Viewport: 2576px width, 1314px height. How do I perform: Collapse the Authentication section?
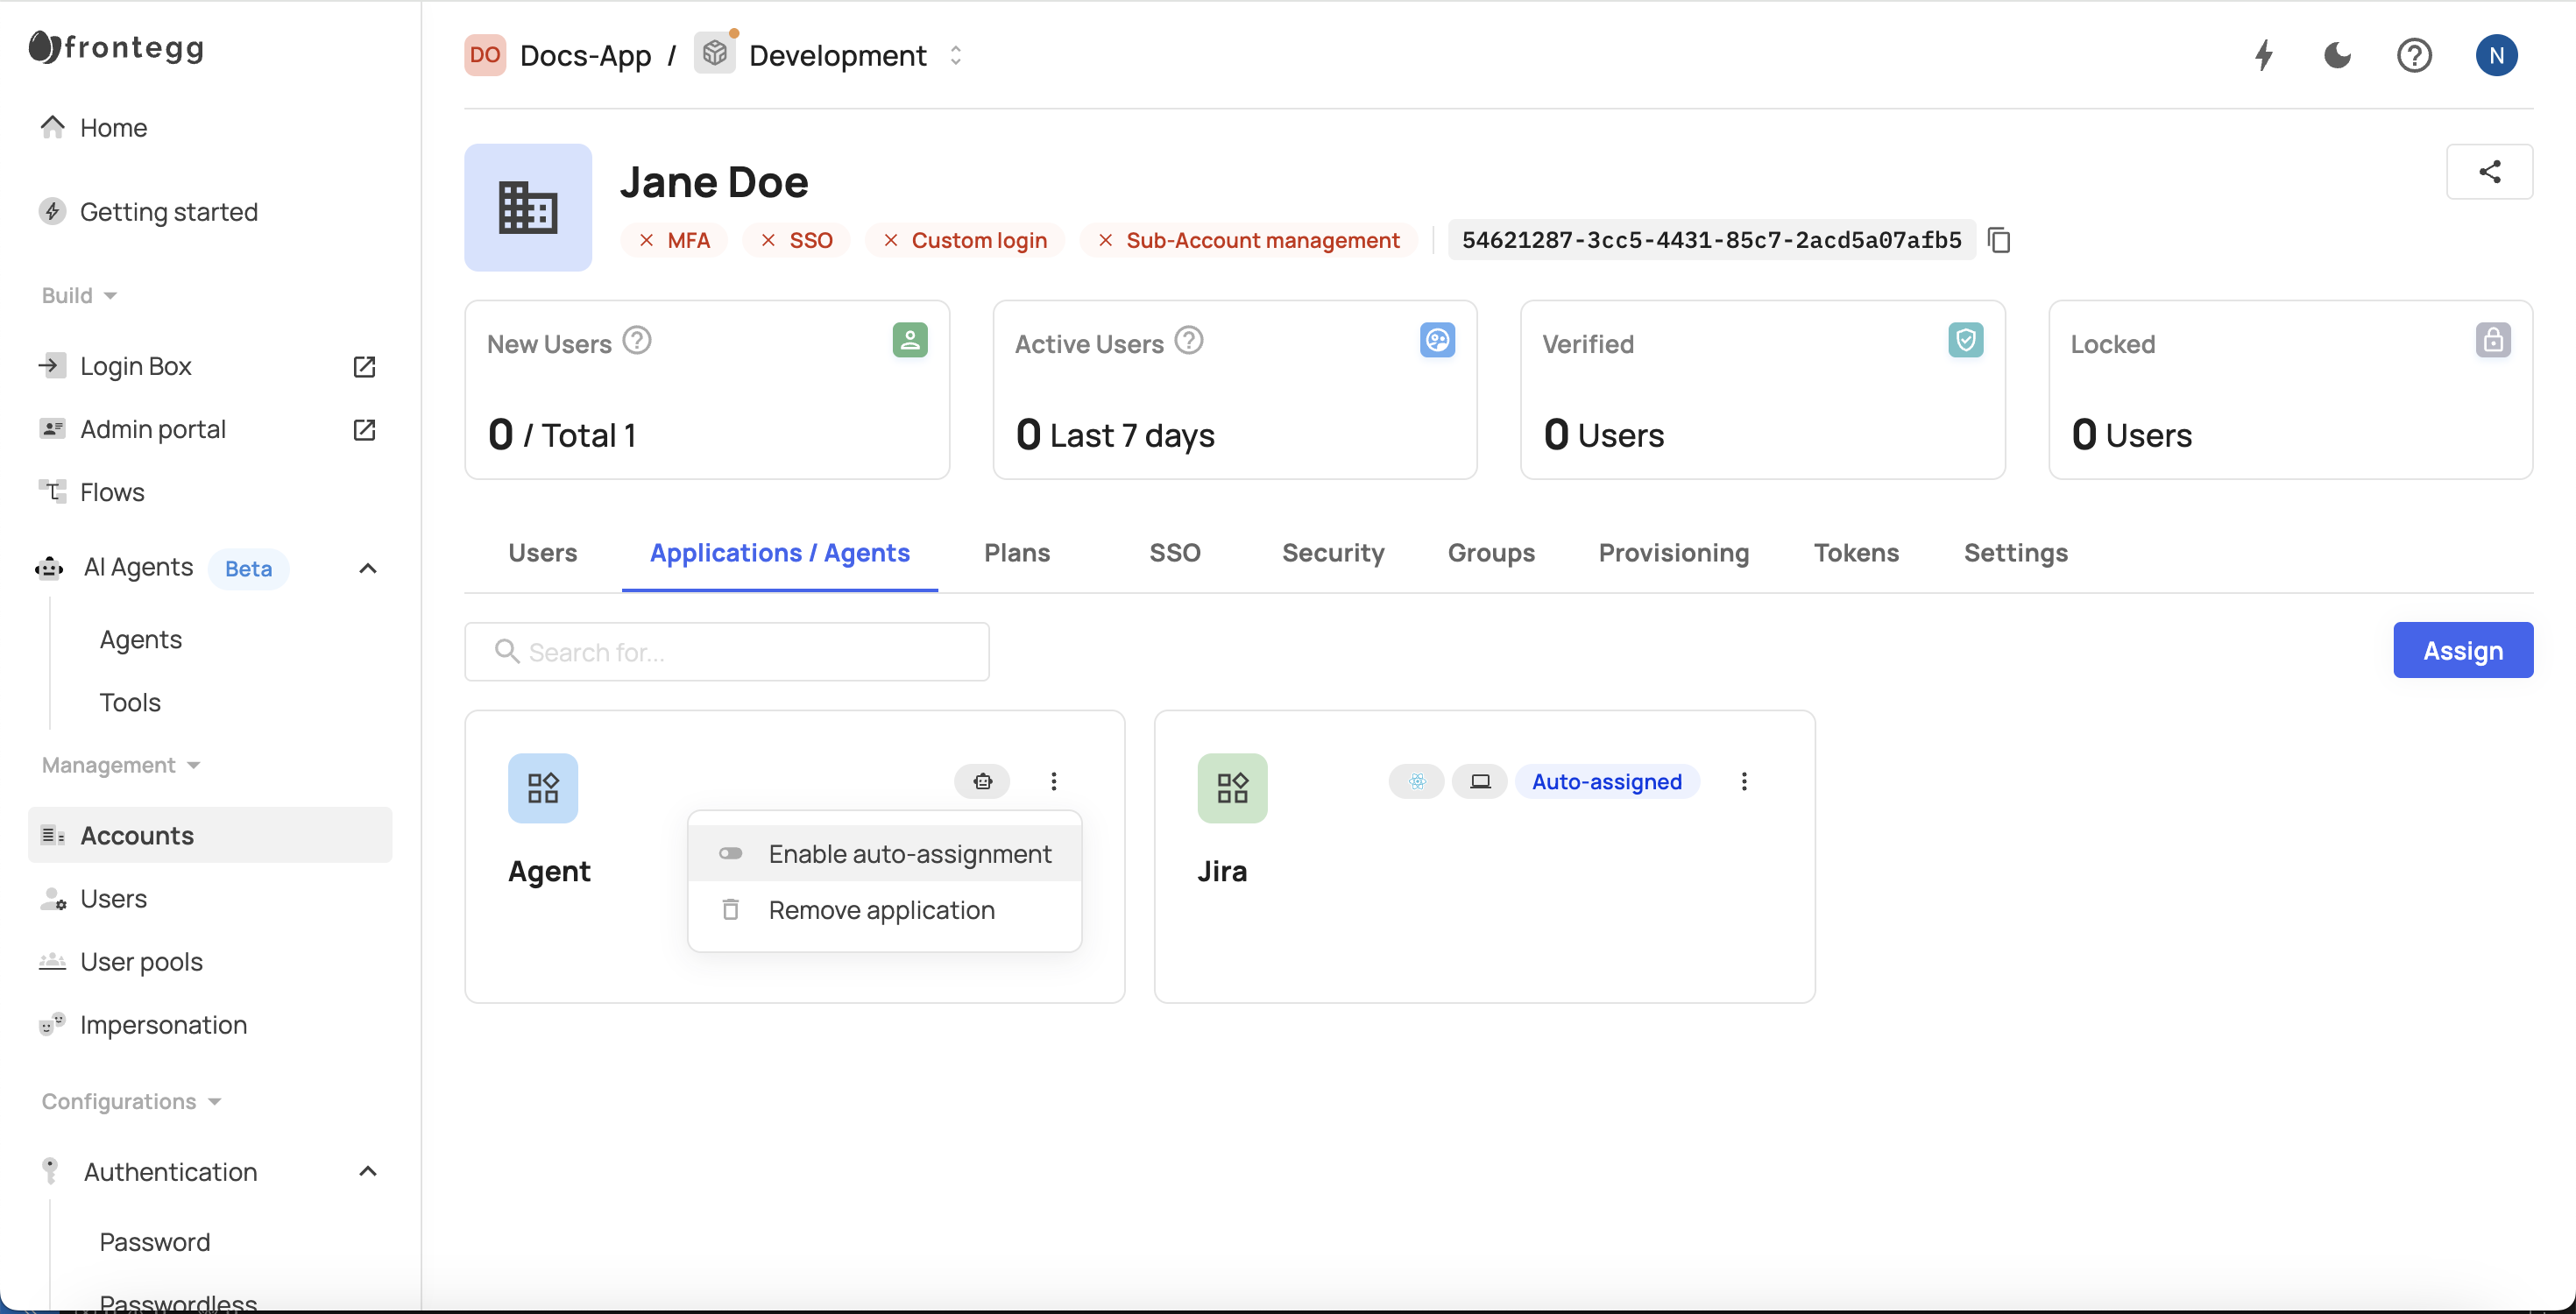point(367,1170)
